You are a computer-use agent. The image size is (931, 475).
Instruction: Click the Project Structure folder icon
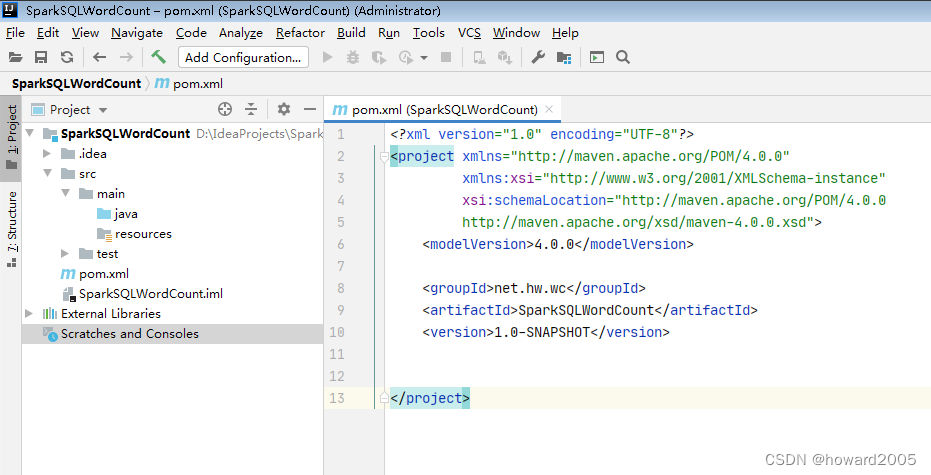coord(563,58)
